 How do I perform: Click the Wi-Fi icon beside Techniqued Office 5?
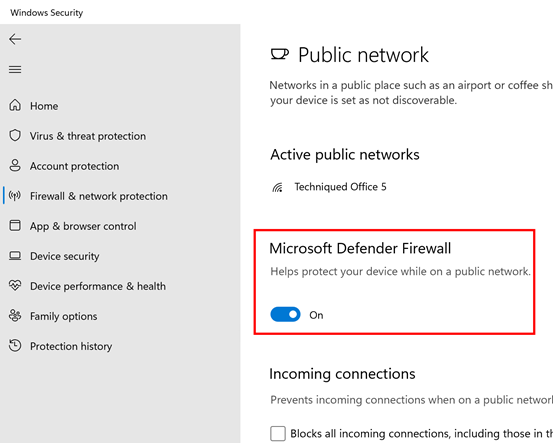click(x=278, y=187)
